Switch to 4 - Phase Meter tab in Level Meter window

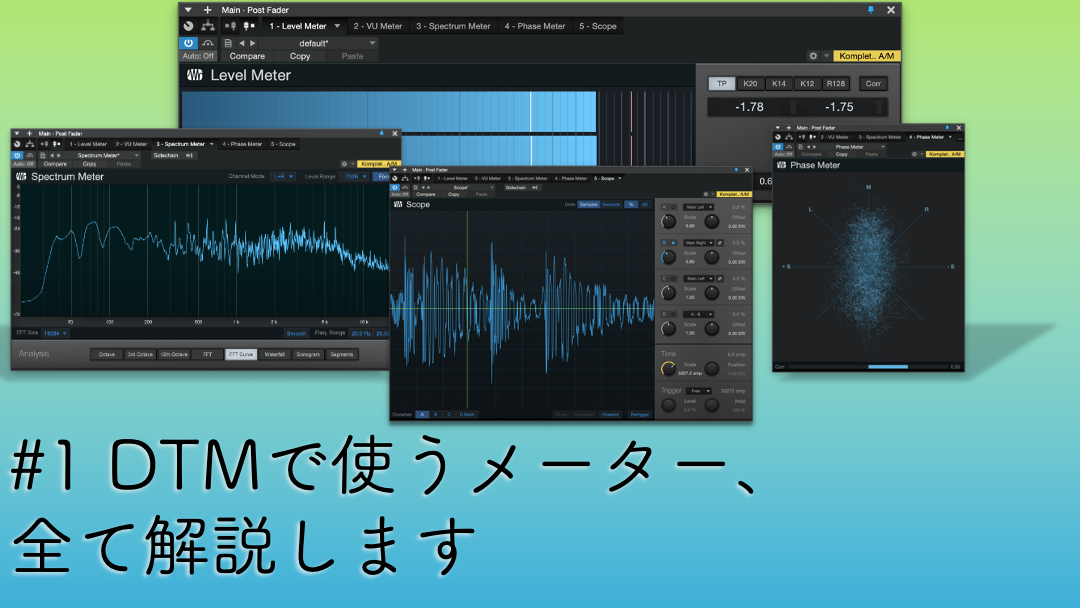[x=534, y=26]
